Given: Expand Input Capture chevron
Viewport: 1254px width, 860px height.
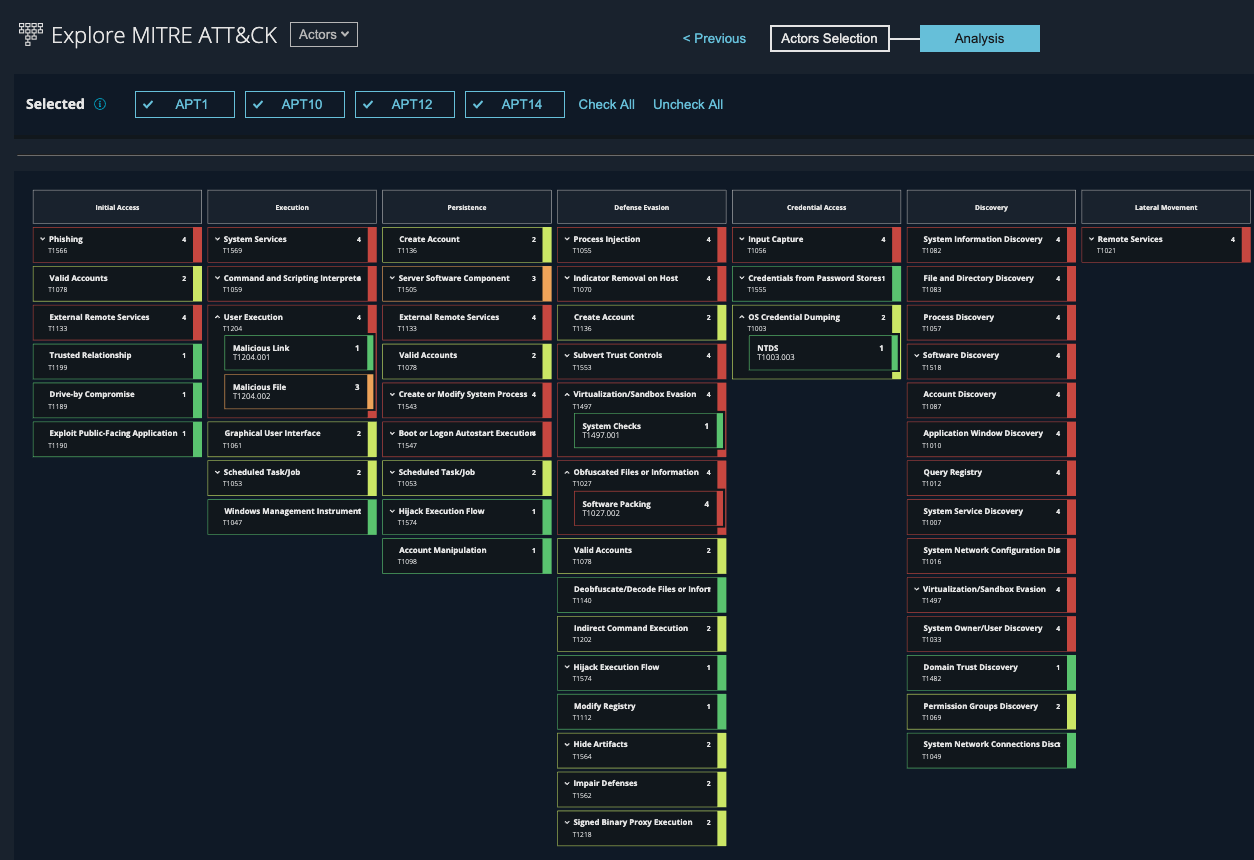Looking at the screenshot, I should [741, 239].
